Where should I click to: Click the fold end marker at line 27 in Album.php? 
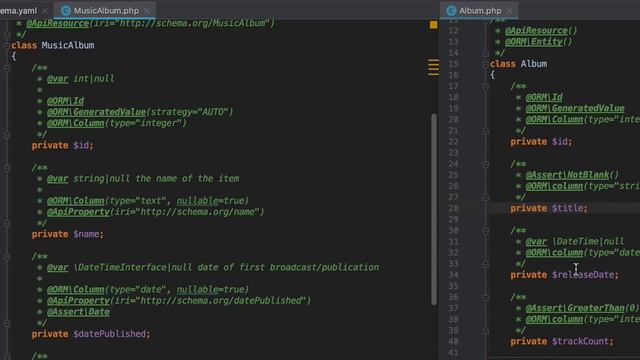coord(486,198)
